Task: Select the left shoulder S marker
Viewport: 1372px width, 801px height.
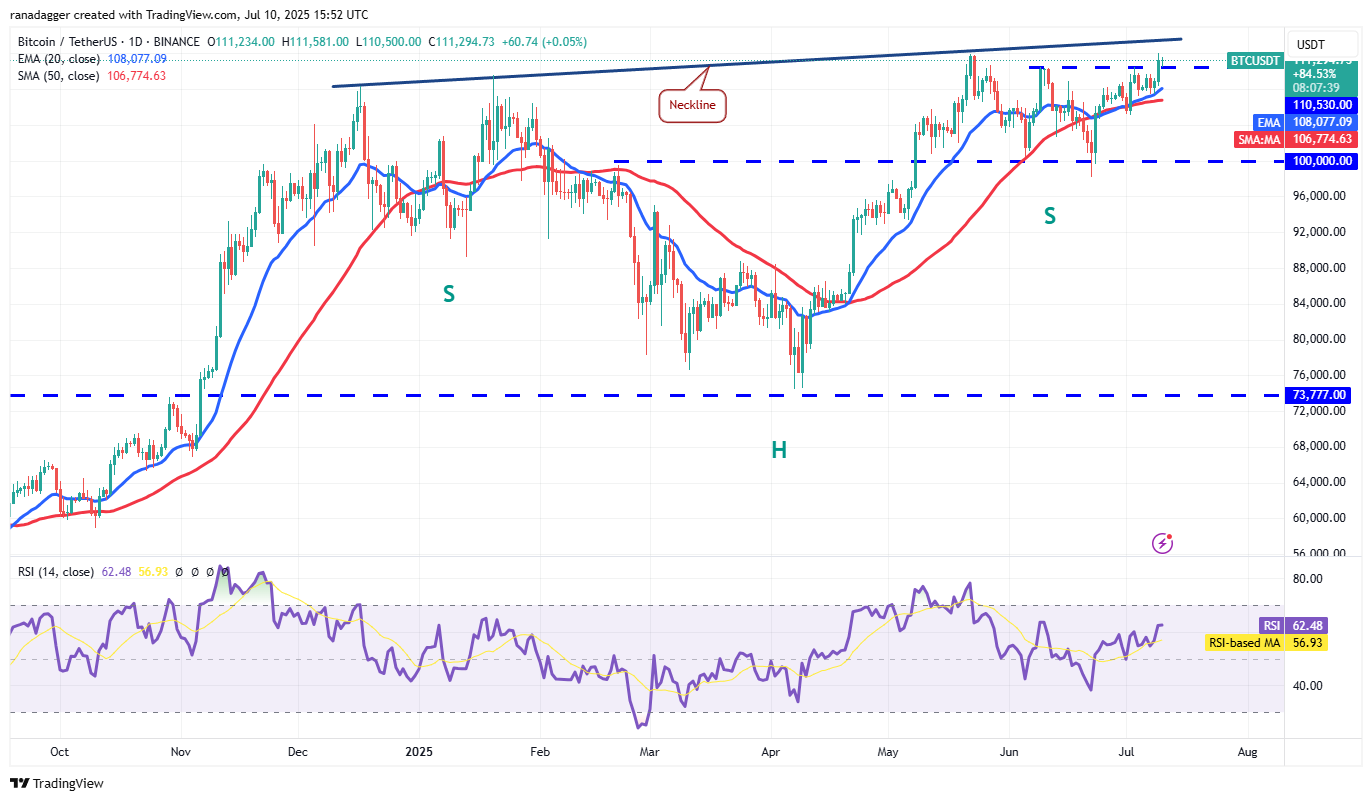Action: click(449, 293)
